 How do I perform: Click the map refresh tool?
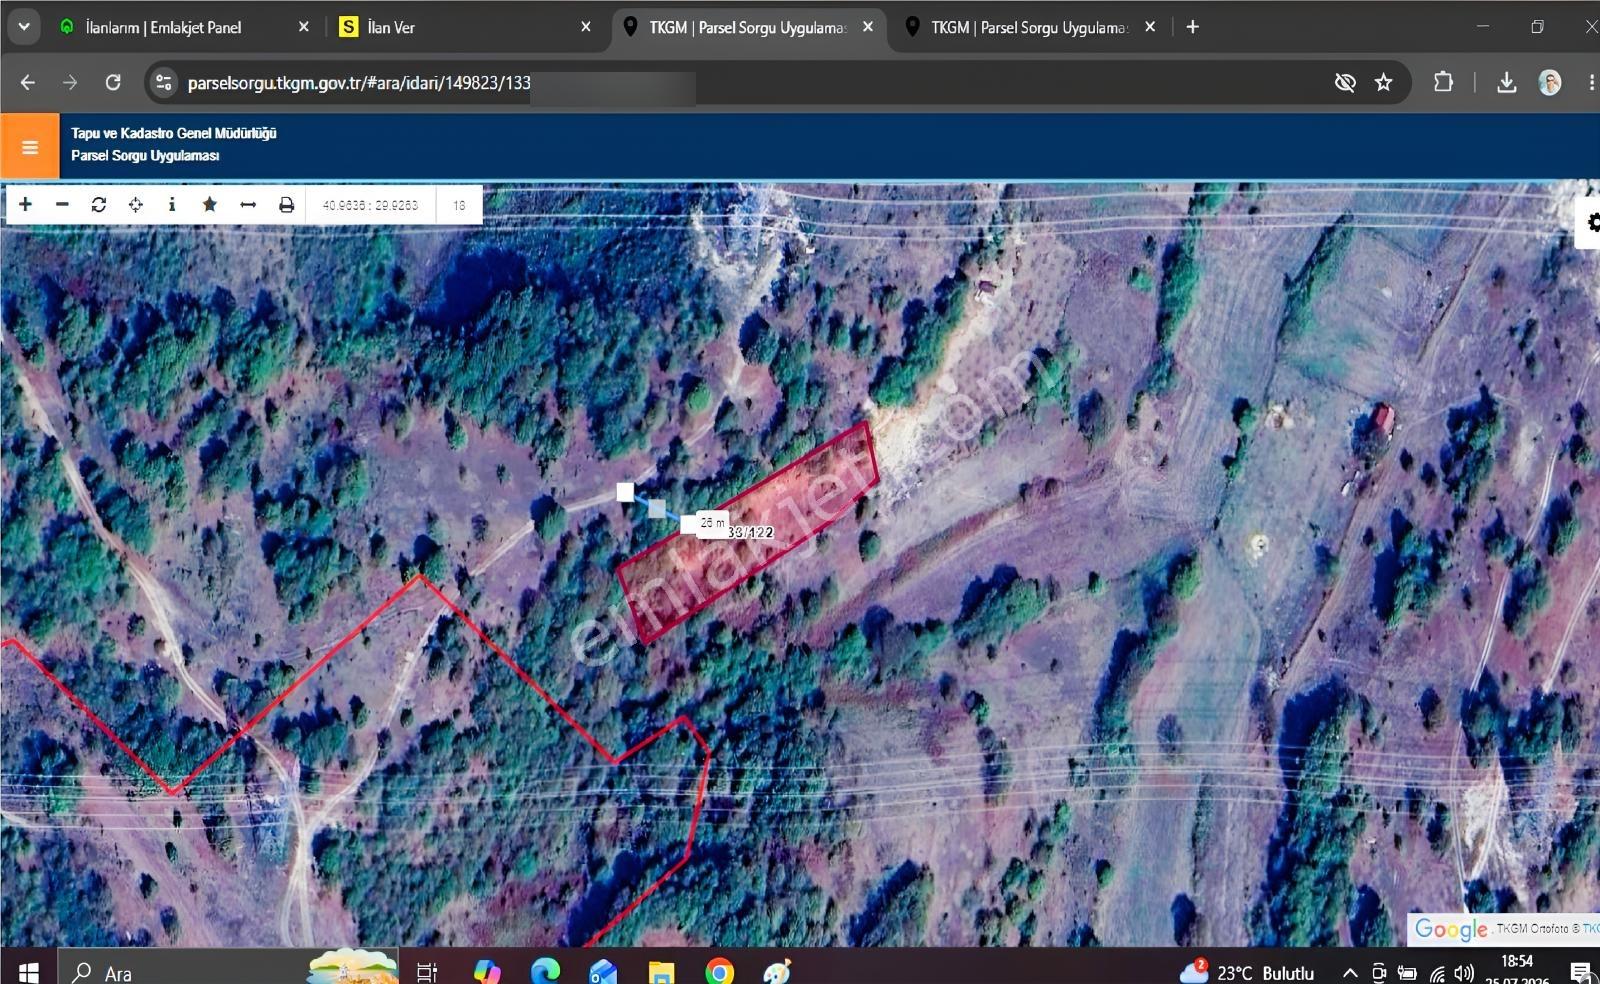click(x=98, y=204)
